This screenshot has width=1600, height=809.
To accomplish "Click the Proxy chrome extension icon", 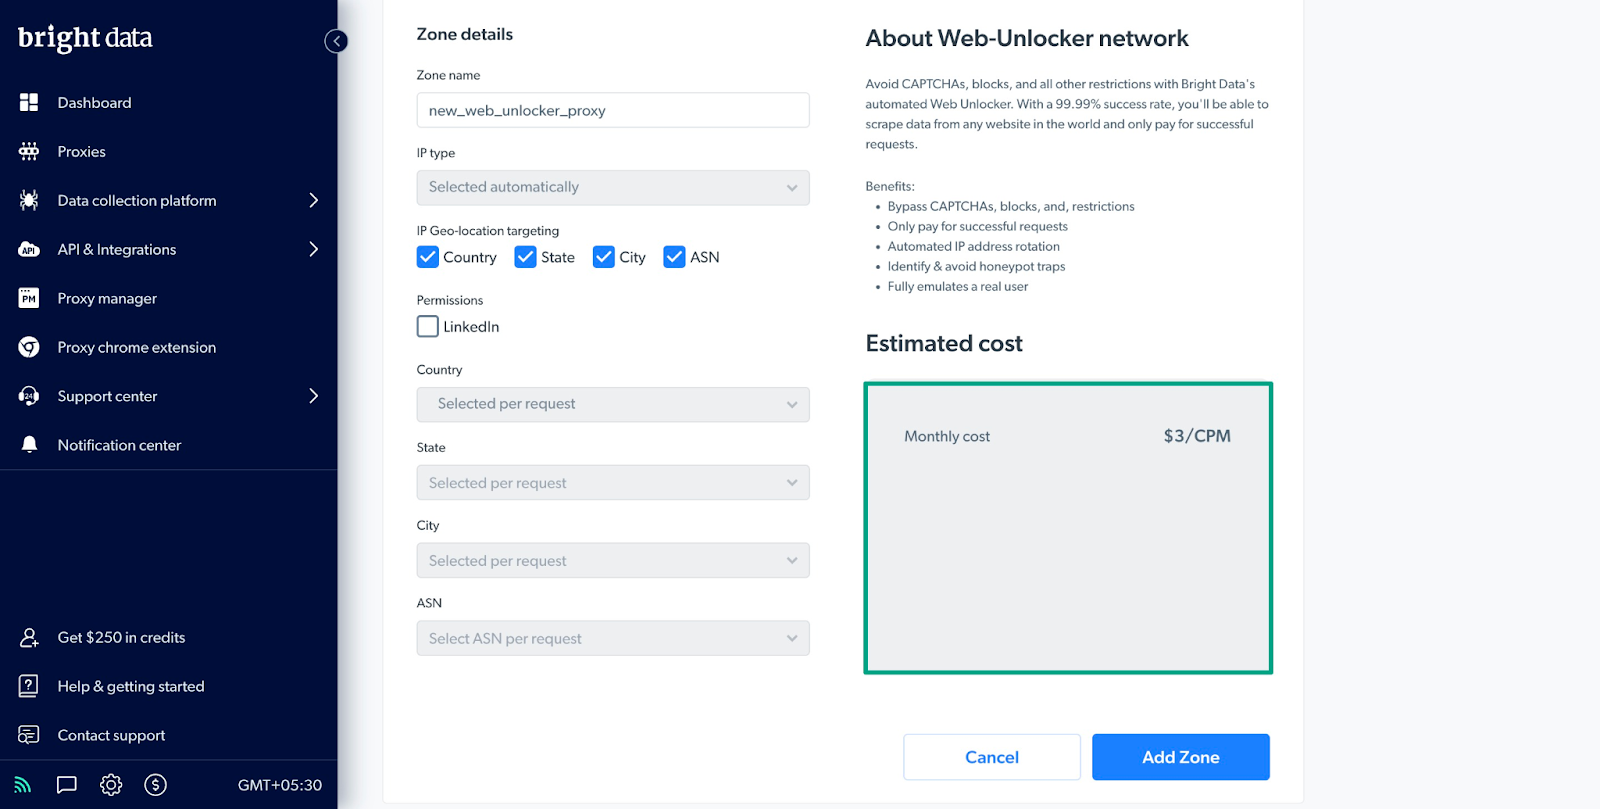I will pyautogui.click(x=29, y=347).
